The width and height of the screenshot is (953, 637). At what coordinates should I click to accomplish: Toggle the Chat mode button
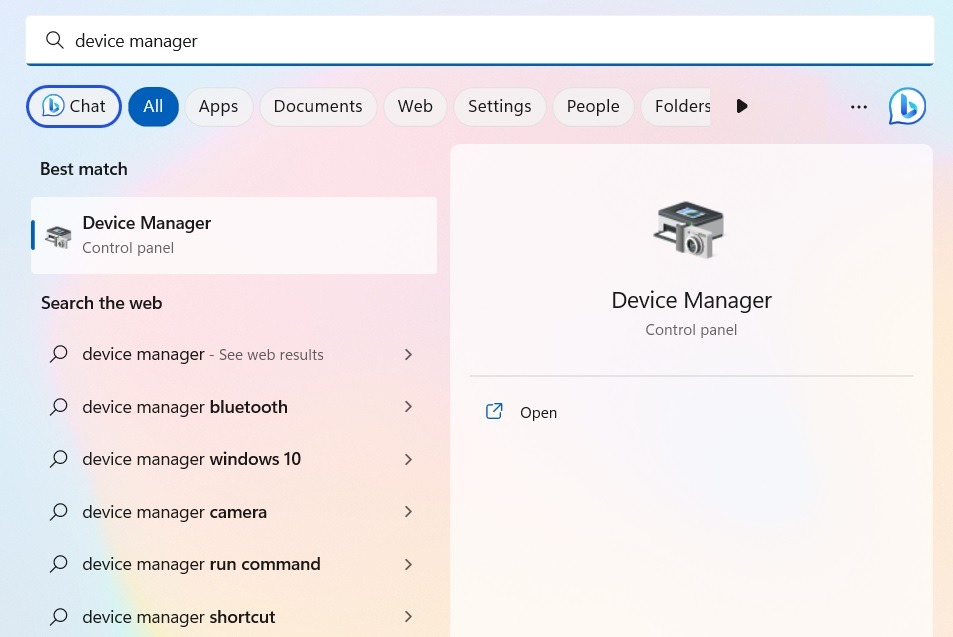73,106
